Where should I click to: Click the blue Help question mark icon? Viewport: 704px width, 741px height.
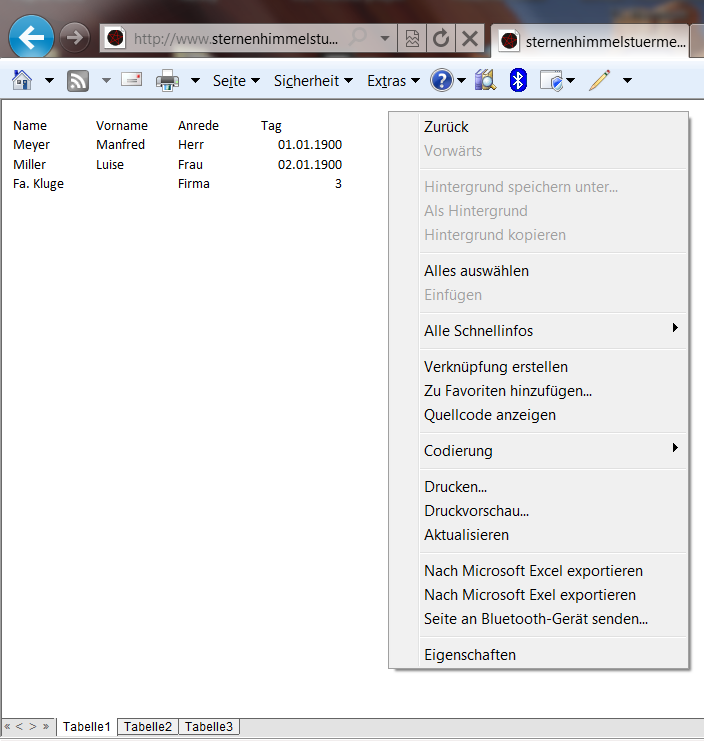(441, 81)
